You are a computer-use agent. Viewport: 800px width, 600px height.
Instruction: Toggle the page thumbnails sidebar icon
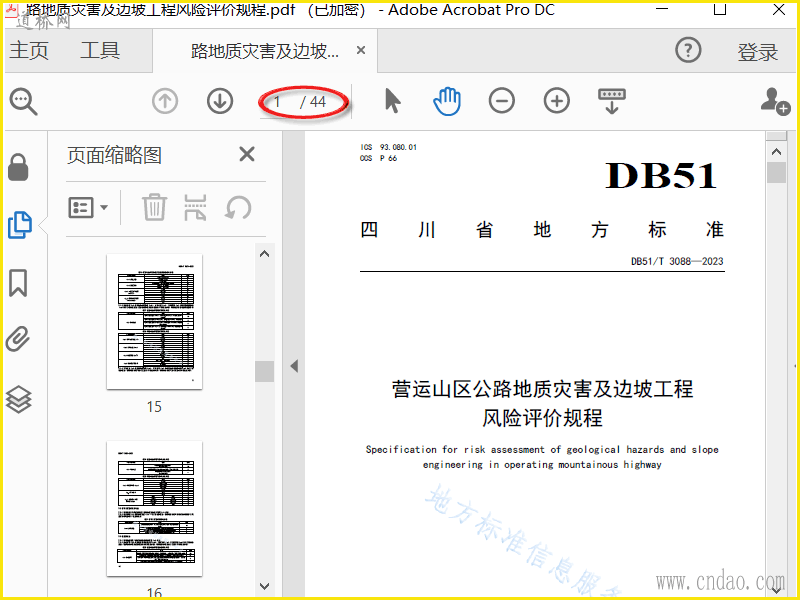[x=19, y=225]
